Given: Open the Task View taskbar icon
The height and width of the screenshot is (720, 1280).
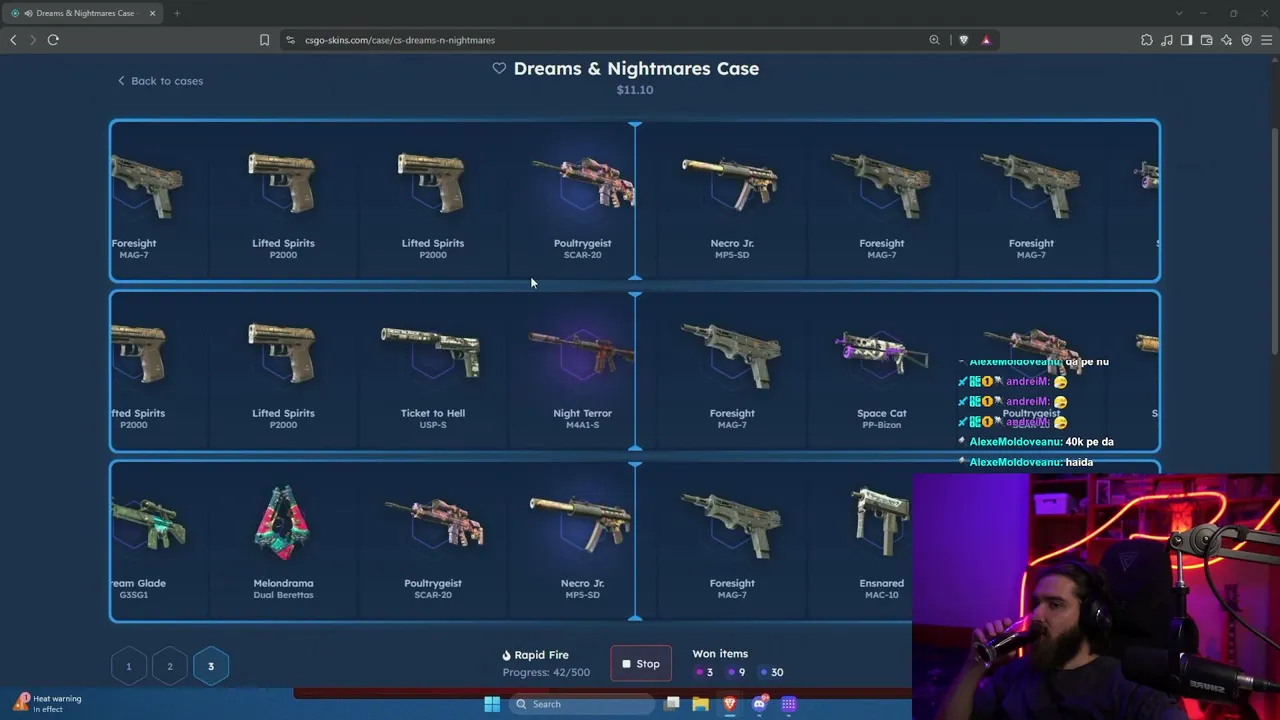Looking at the screenshot, I should pos(672,704).
